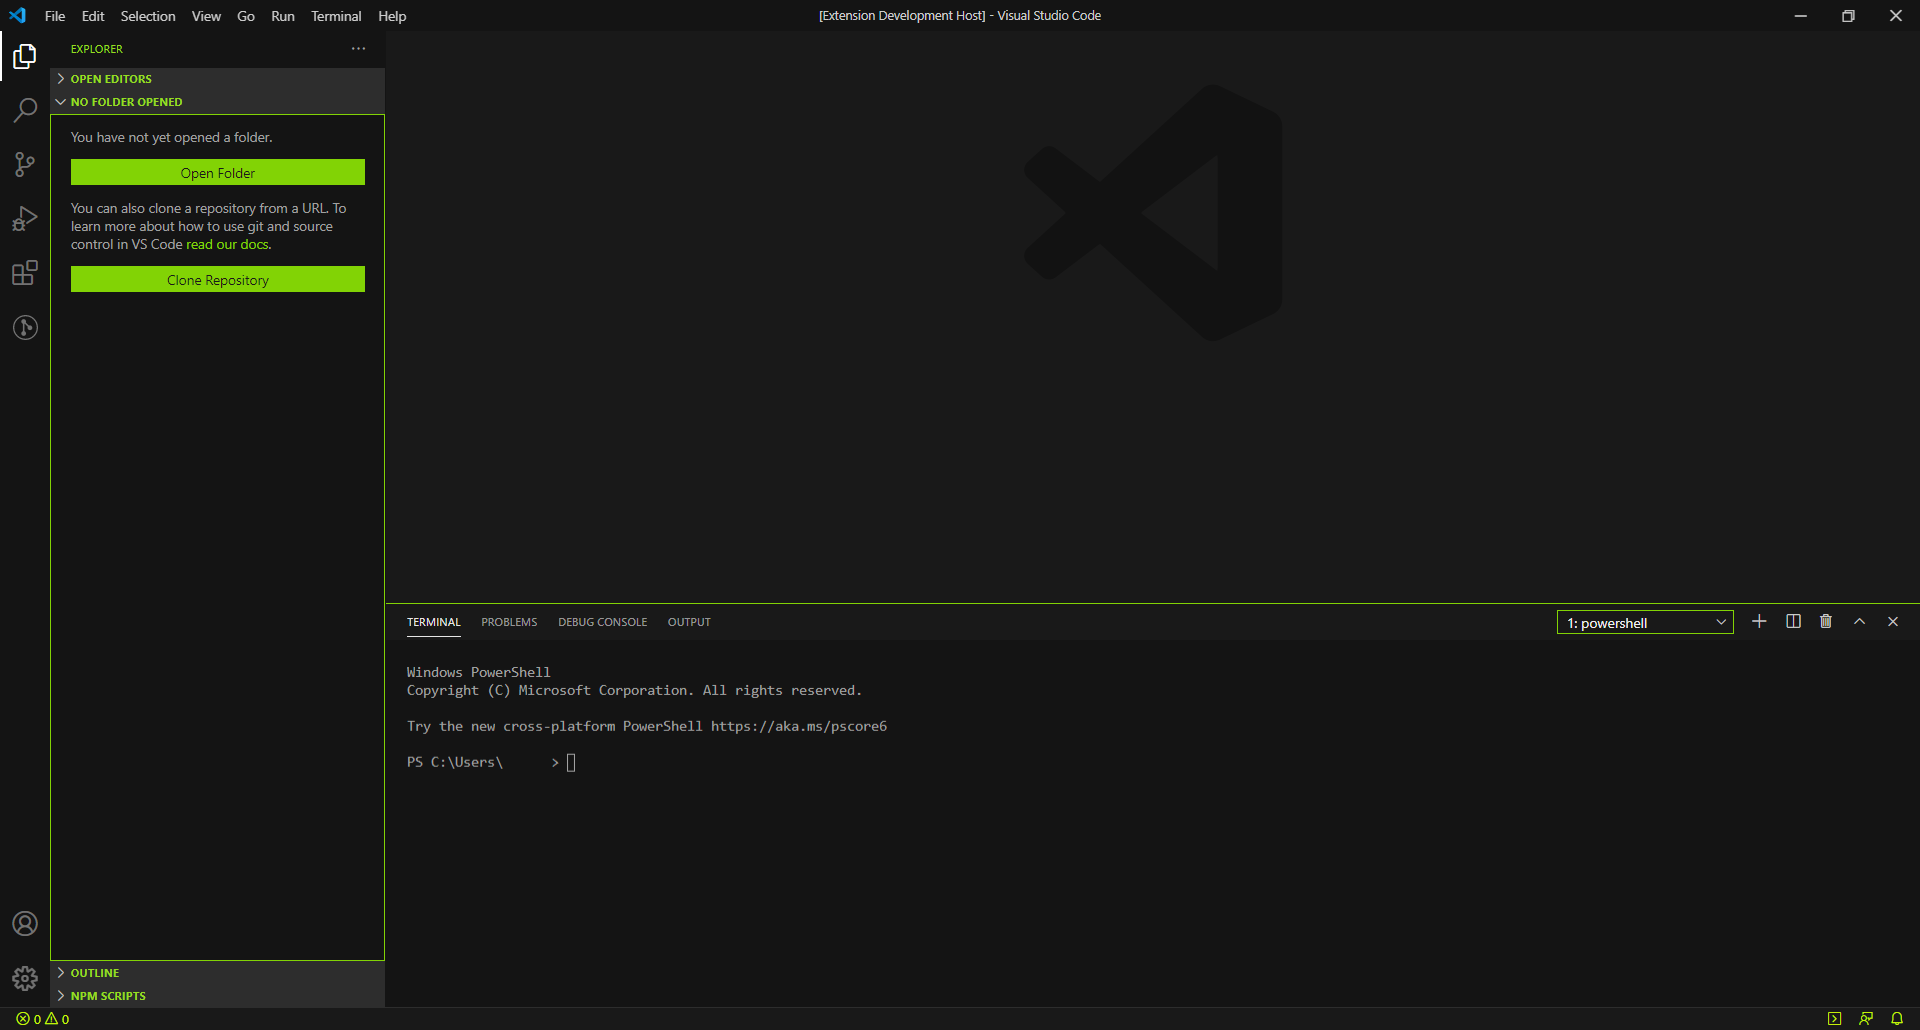The image size is (1920, 1030).
Task: Open the Git graph icon in activity bar
Action: pyautogui.click(x=25, y=327)
